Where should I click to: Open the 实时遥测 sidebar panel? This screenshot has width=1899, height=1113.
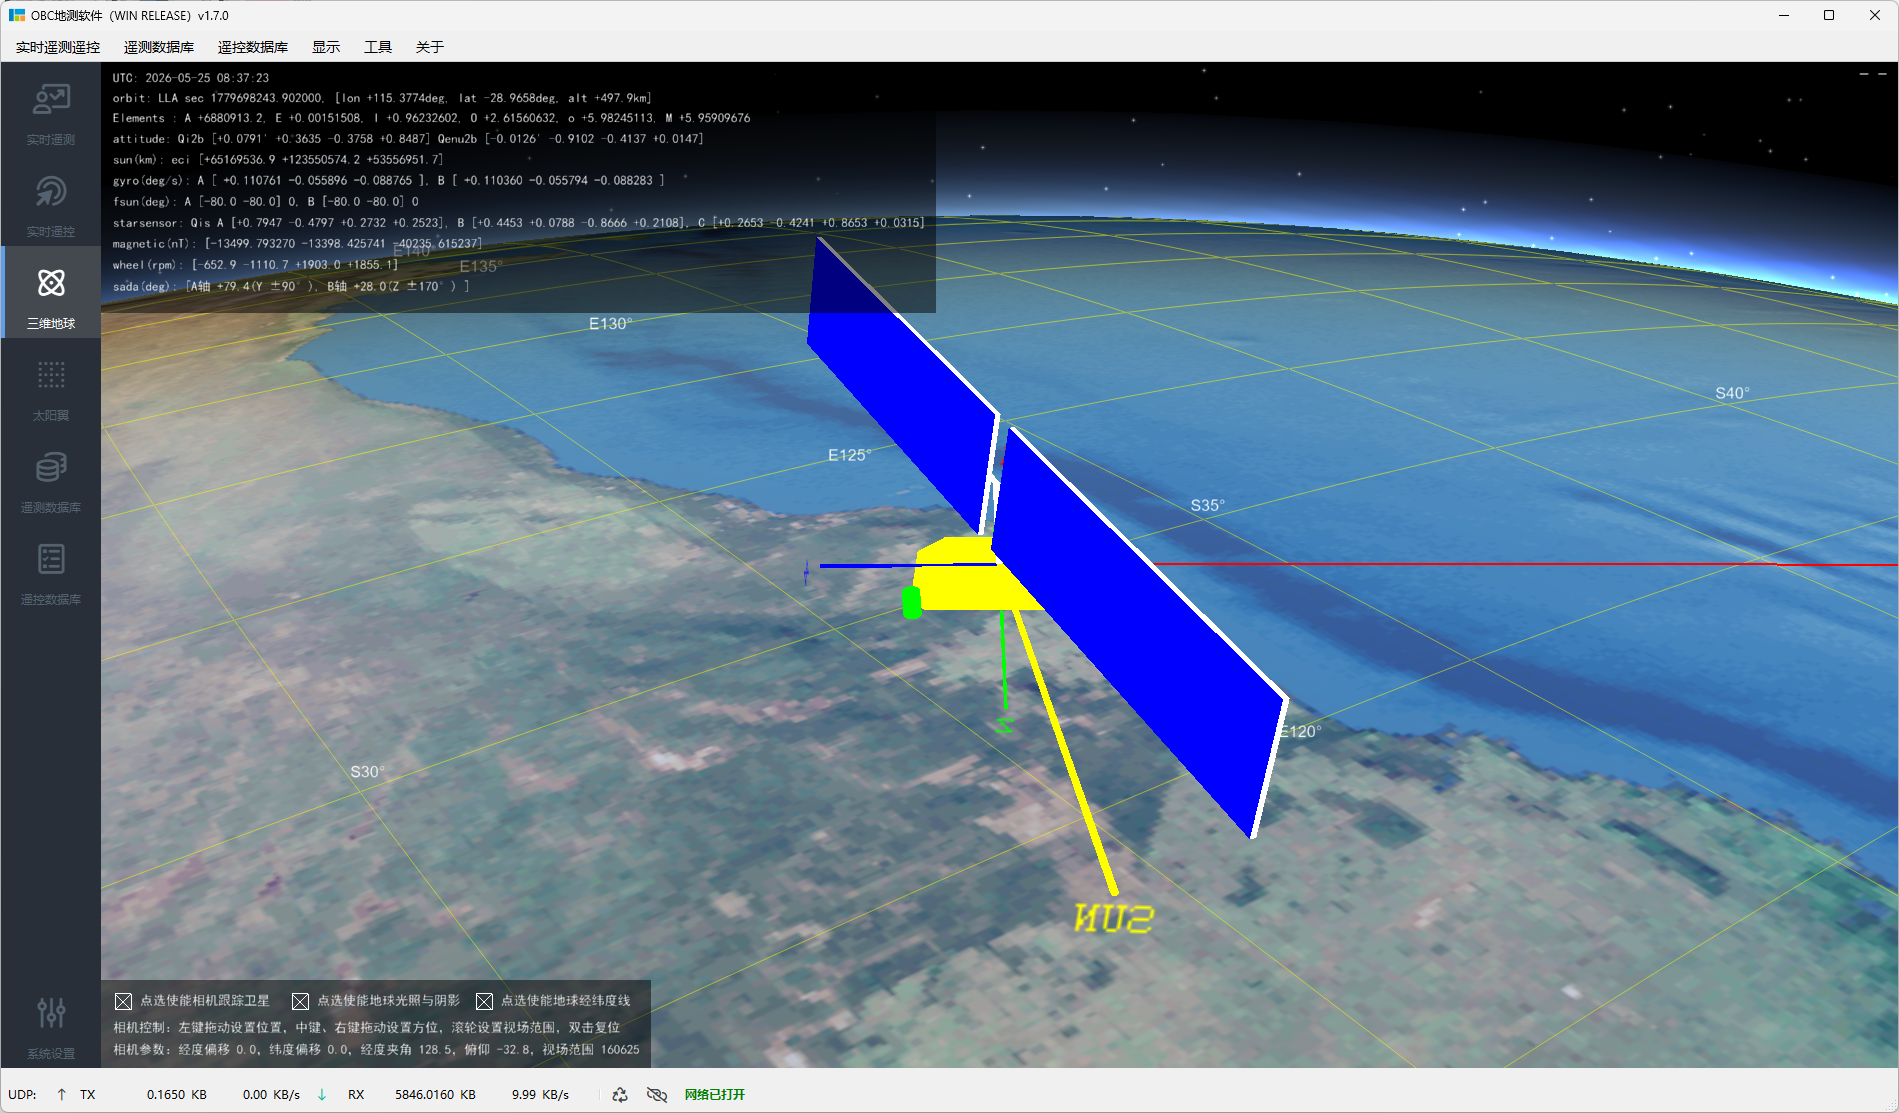coord(51,112)
